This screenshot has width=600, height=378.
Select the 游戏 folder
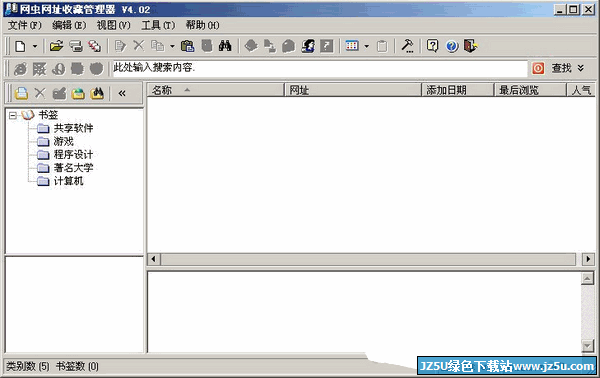point(64,142)
